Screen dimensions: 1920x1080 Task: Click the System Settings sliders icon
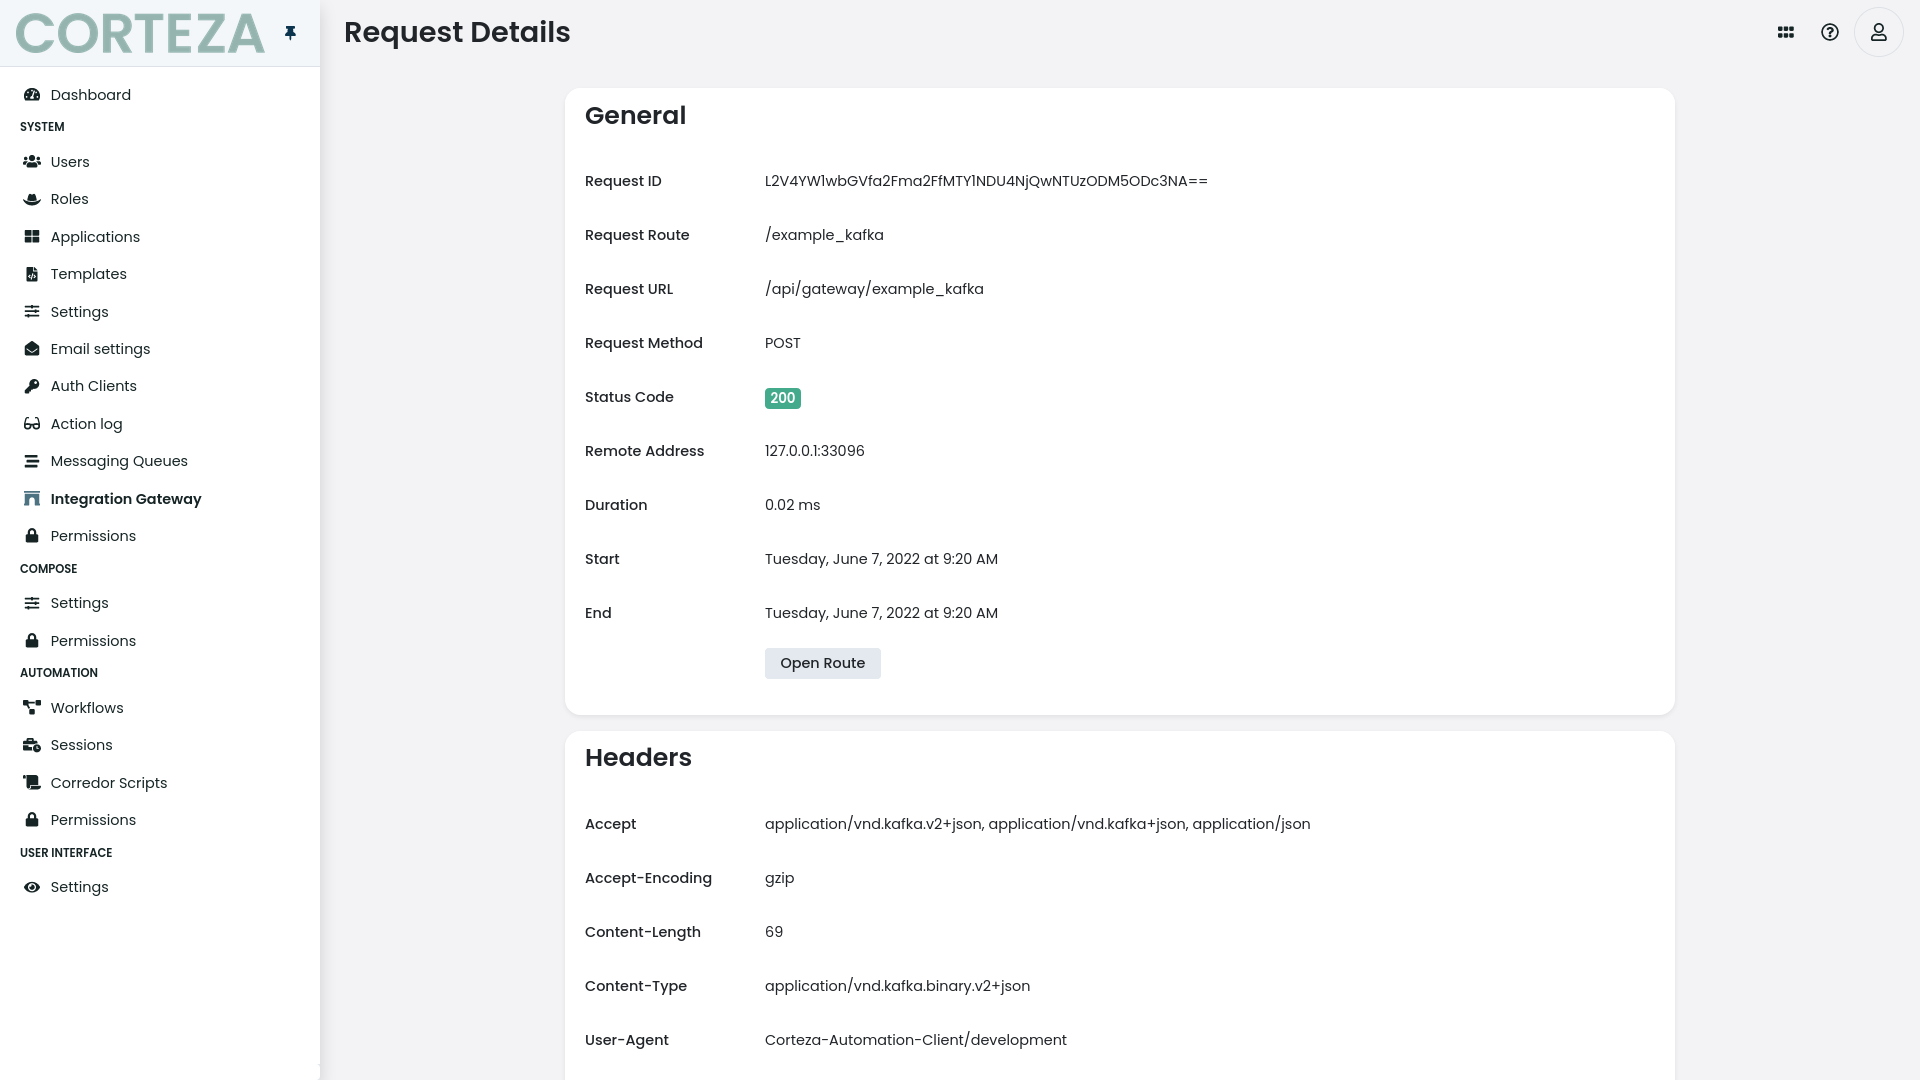[32, 312]
